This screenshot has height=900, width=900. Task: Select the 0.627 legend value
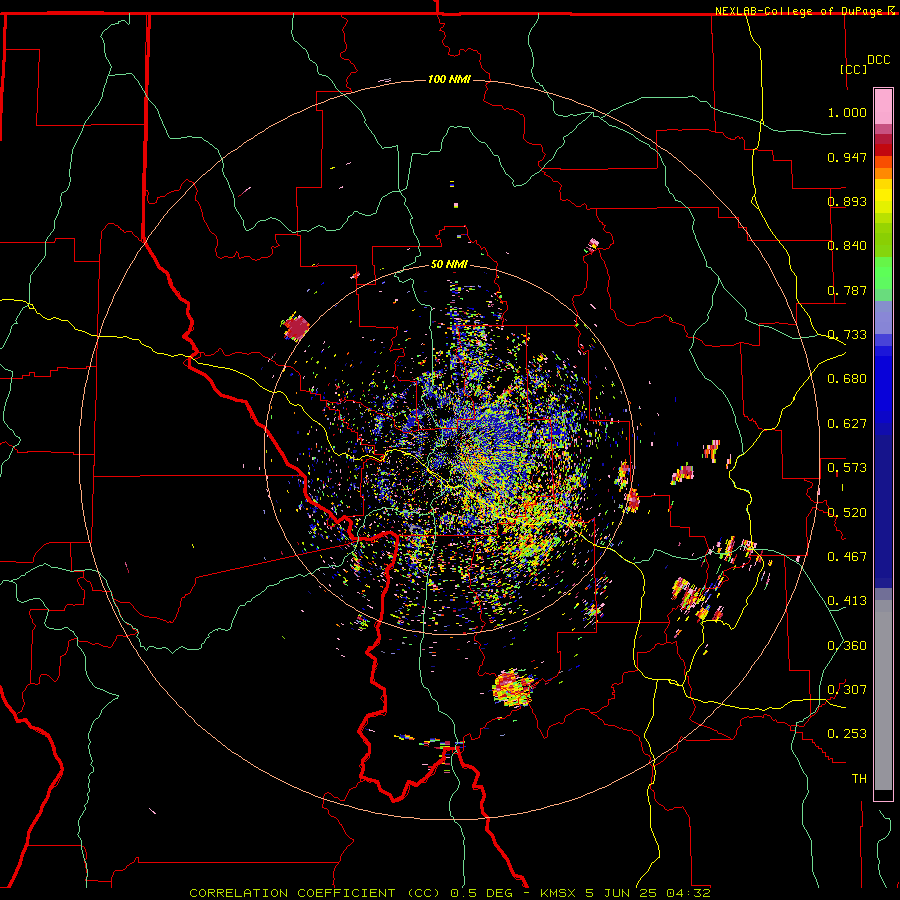click(x=847, y=424)
